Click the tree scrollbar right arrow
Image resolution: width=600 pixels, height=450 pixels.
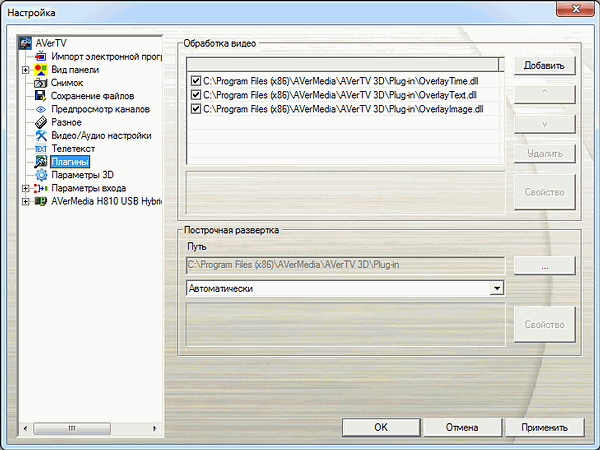tap(155, 429)
